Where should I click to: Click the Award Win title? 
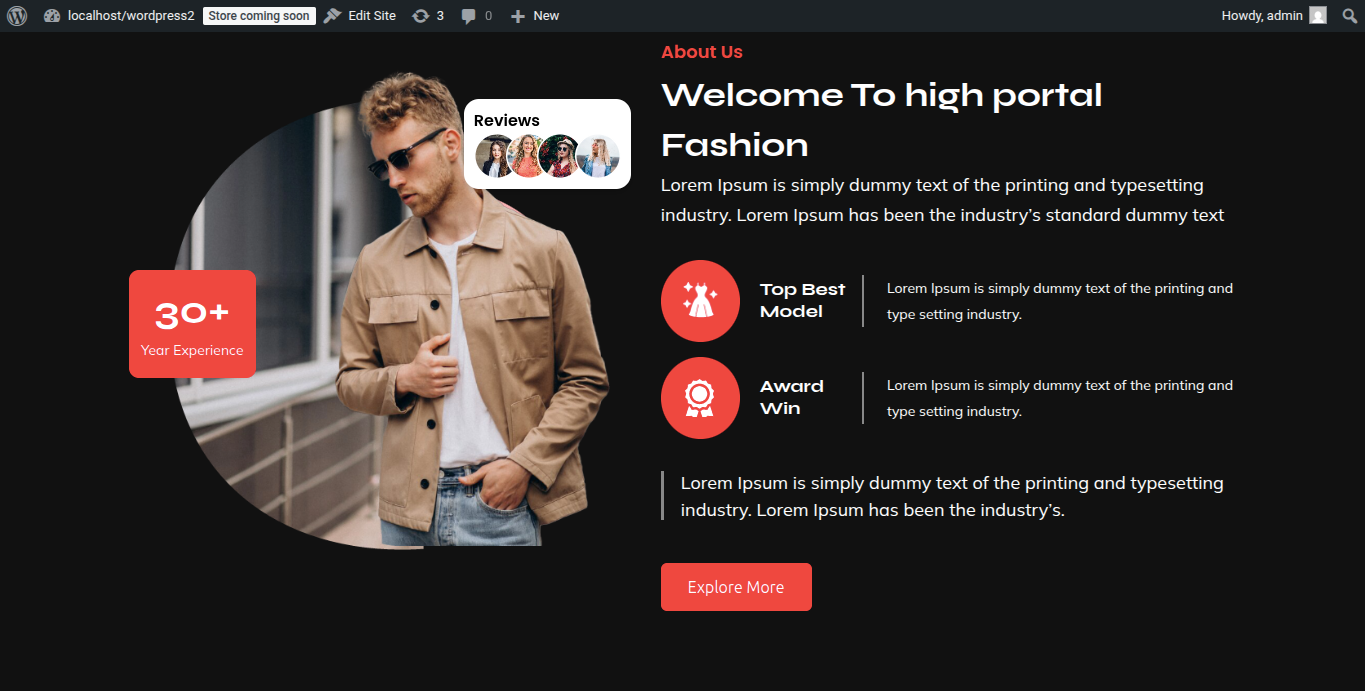point(792,397)
